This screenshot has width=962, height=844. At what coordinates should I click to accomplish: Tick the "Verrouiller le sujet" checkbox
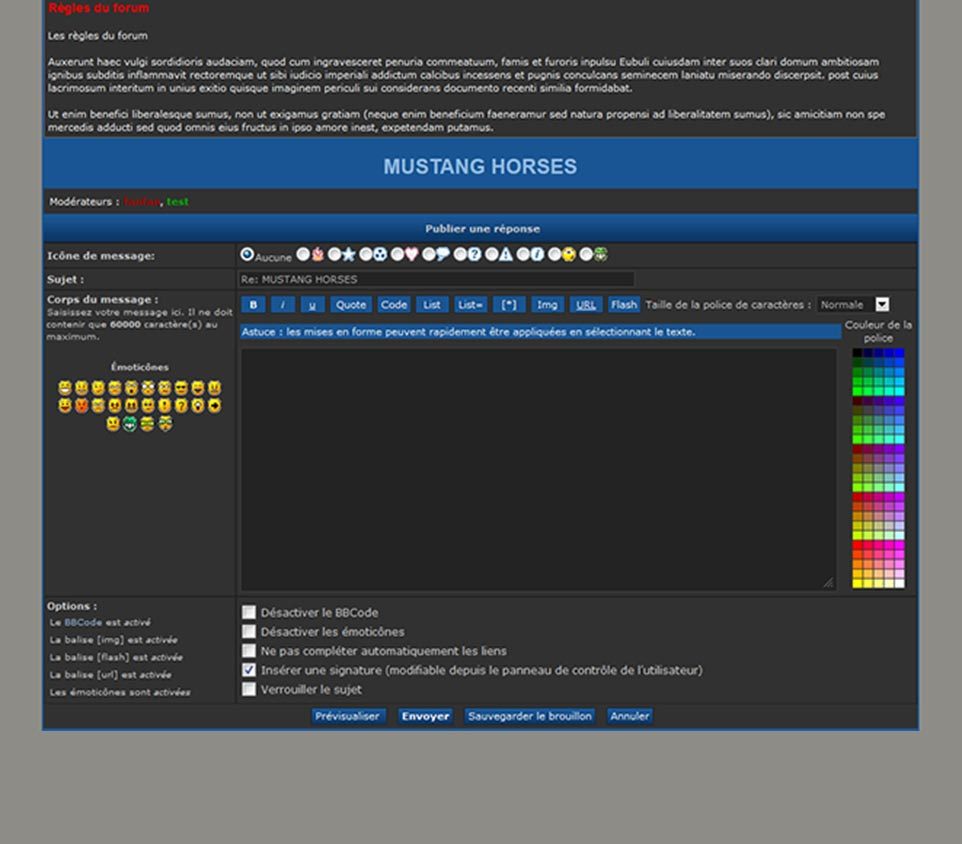click(249, 689)
